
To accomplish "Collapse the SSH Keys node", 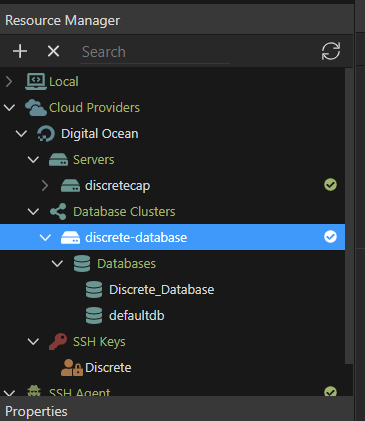I will click(33, 342).
